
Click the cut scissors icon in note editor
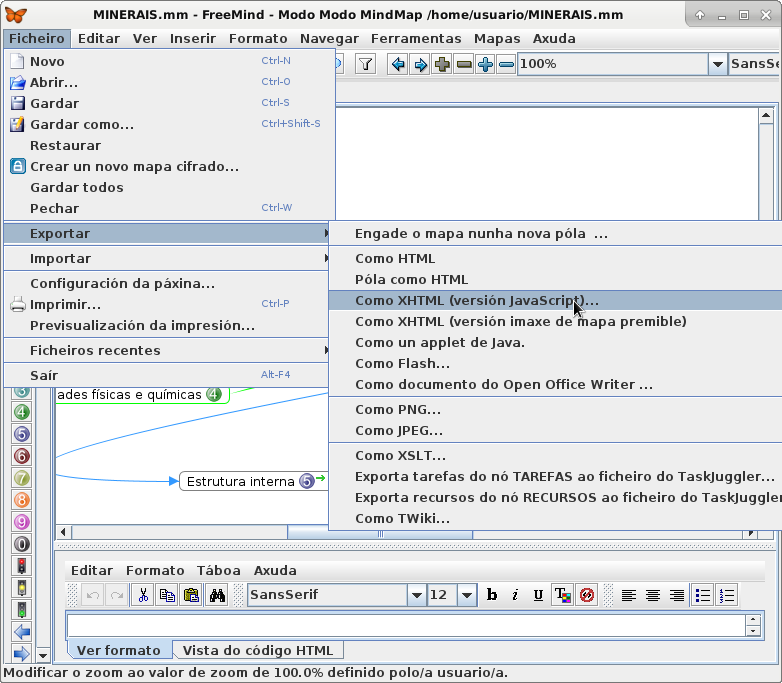pyautogui.click(x=143, y=595)
